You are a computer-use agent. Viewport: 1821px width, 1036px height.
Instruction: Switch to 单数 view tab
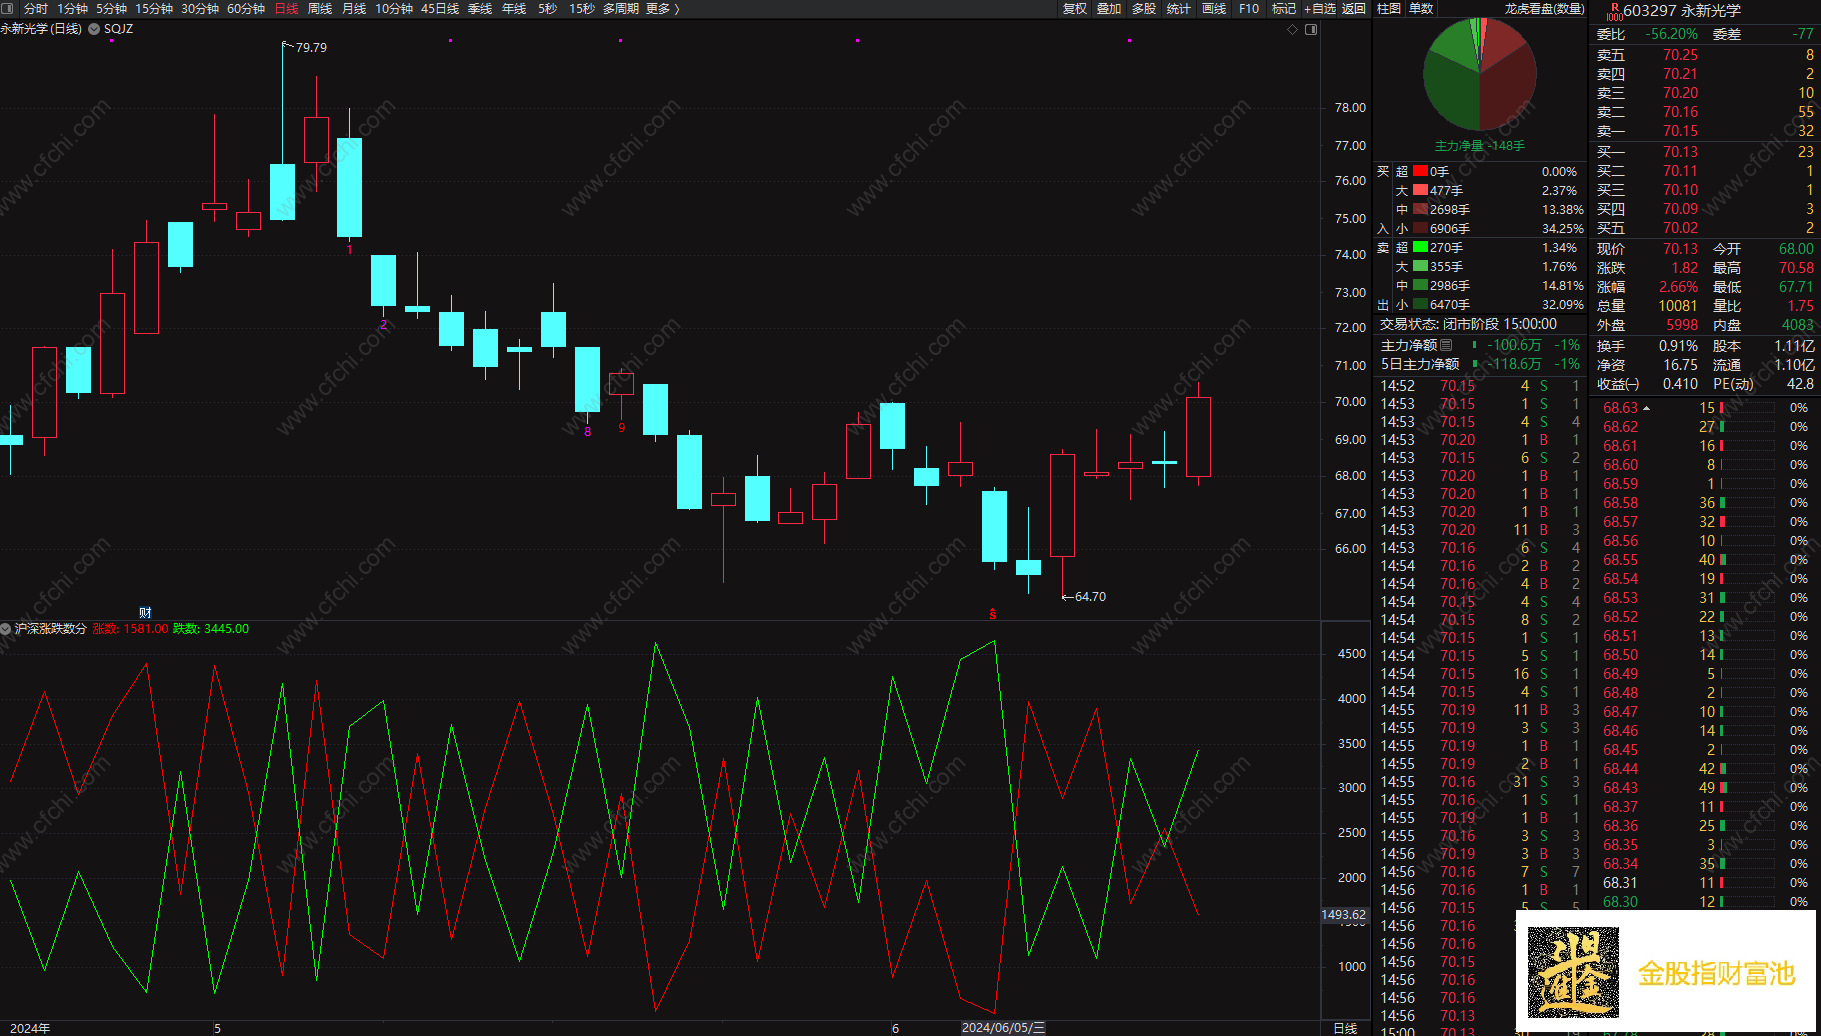[1421, 8]
